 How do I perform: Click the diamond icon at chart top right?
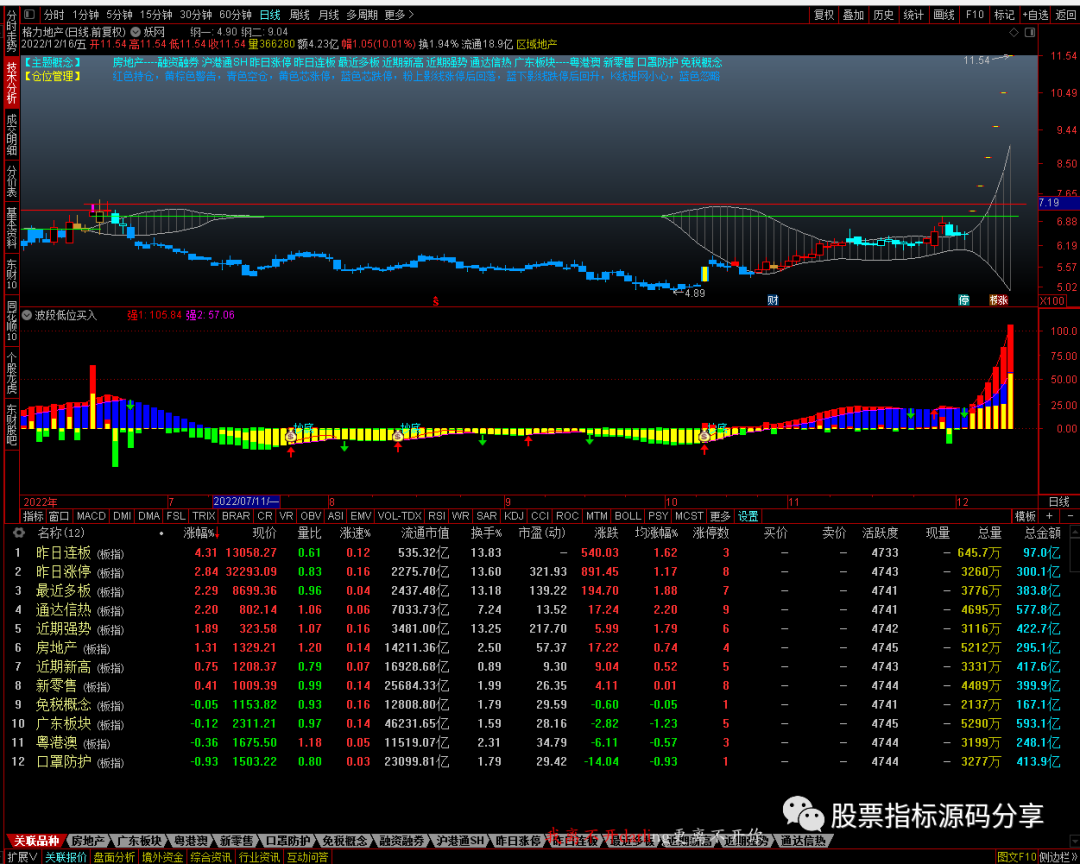1013,32
